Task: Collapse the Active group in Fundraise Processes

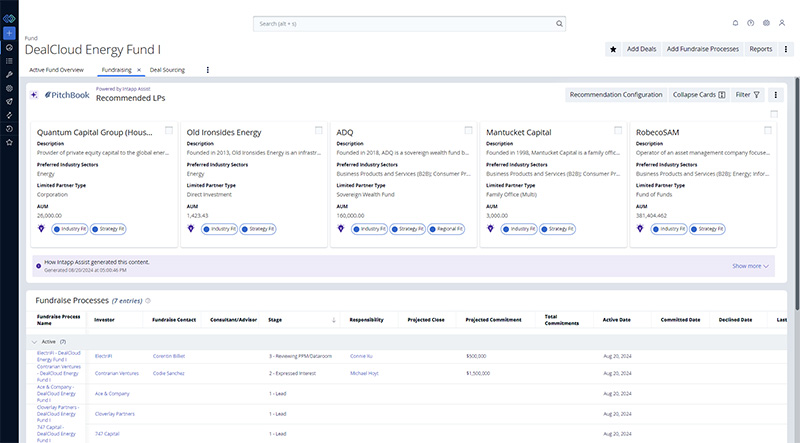Action: coord(34,342)
